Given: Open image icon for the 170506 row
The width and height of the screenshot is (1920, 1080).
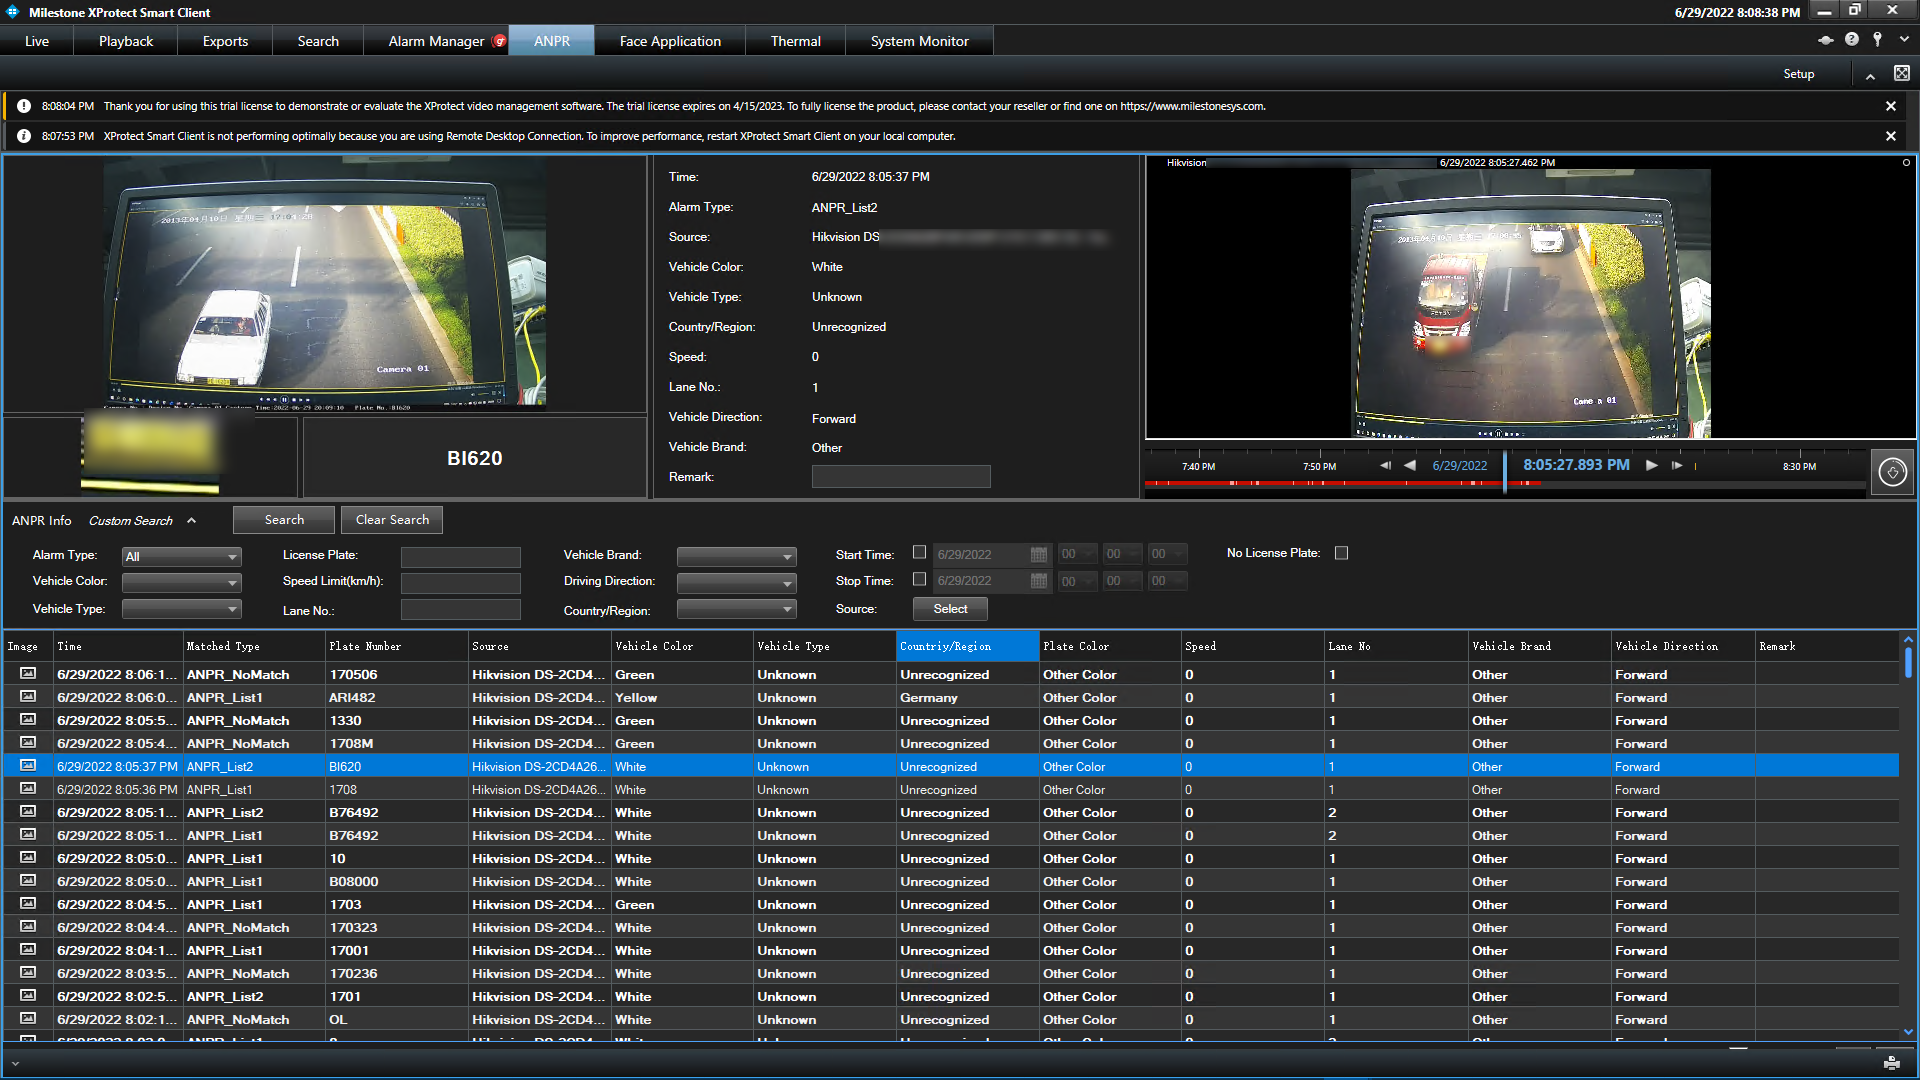Looking at the screenshot, I should tap(28, 674).
